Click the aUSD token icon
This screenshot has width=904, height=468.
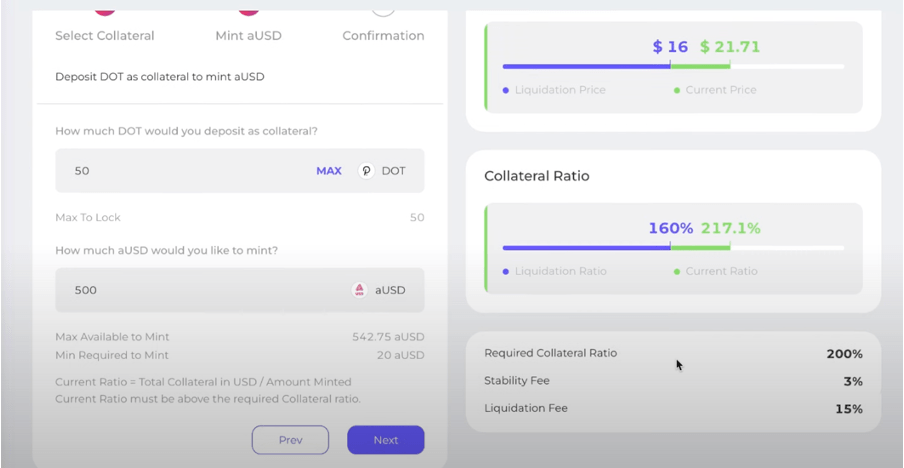click(x=360, y=290)
